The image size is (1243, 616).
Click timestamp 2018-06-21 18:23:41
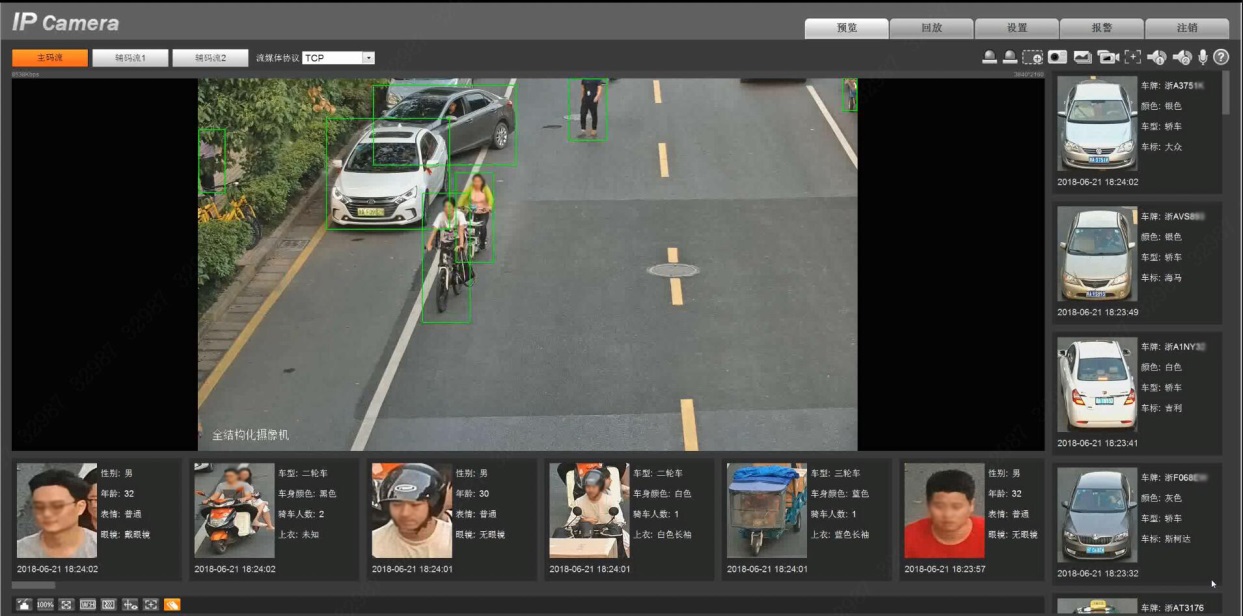(x=1098, y=443)
